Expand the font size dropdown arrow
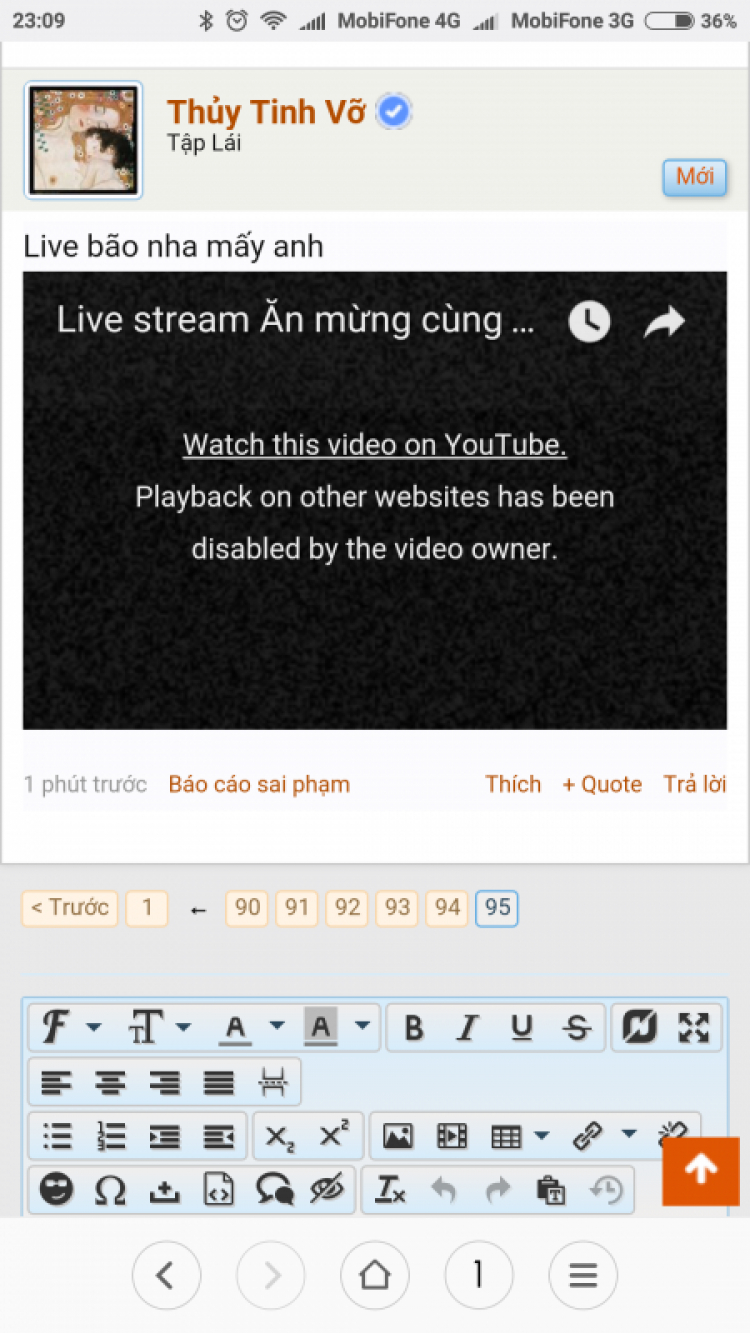 coord(183,1027)
